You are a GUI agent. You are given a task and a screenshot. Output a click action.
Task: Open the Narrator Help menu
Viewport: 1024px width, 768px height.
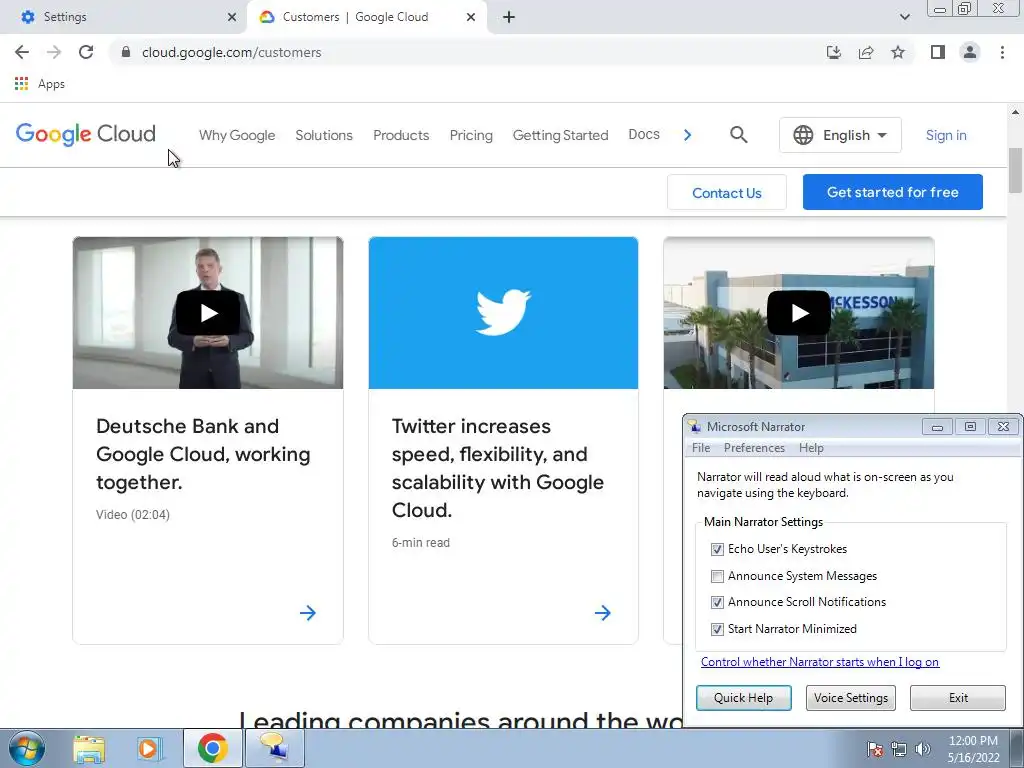click(811, 448)
